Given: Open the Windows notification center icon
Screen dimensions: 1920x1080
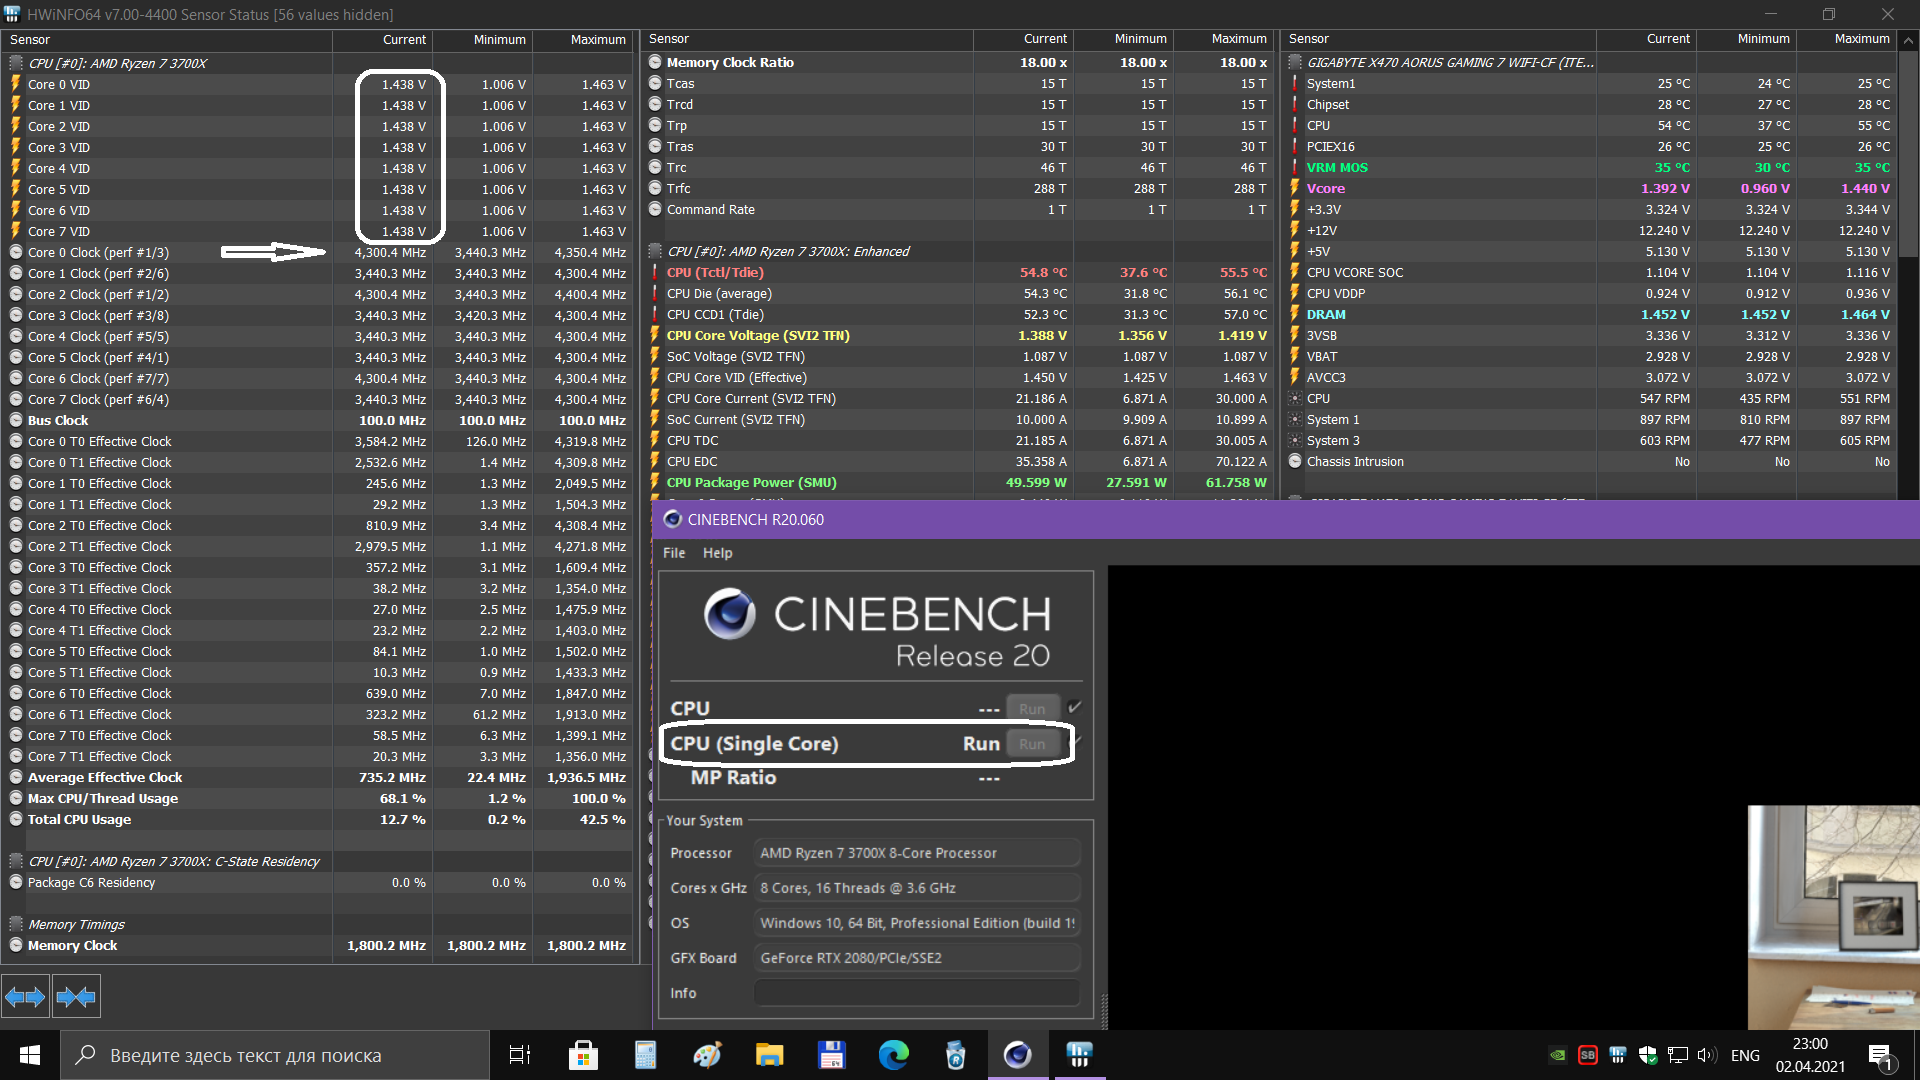Looking at the screenshot, I should click(1880, 1055).
